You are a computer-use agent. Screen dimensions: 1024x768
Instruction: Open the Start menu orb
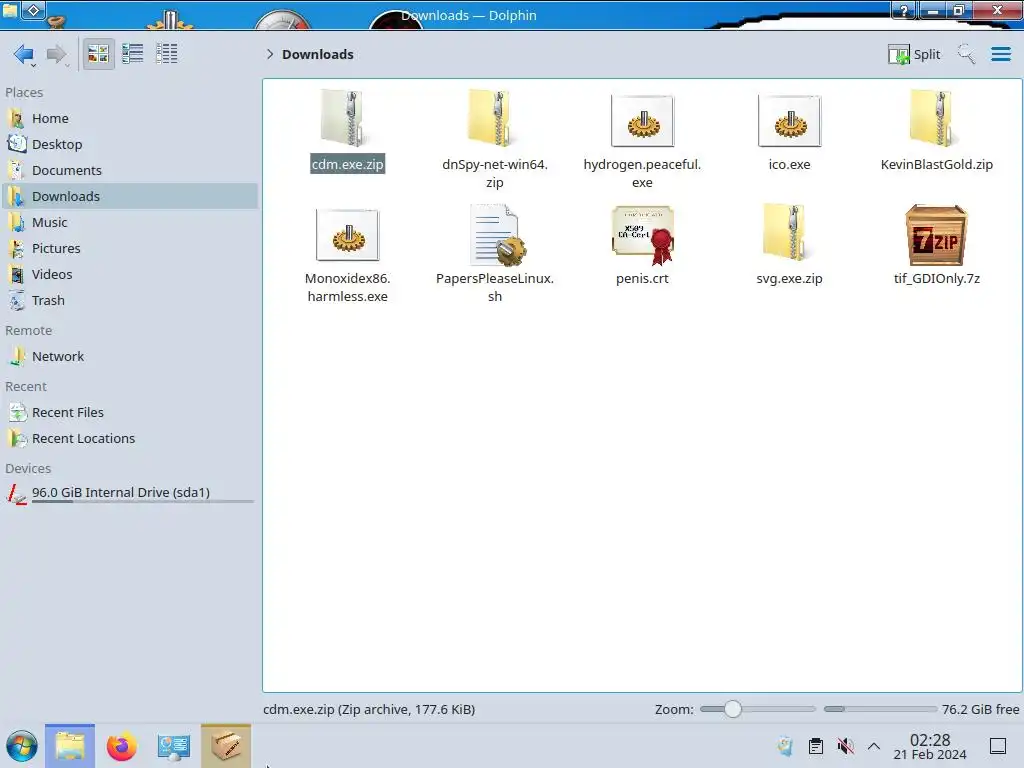[x=22, y=746]
